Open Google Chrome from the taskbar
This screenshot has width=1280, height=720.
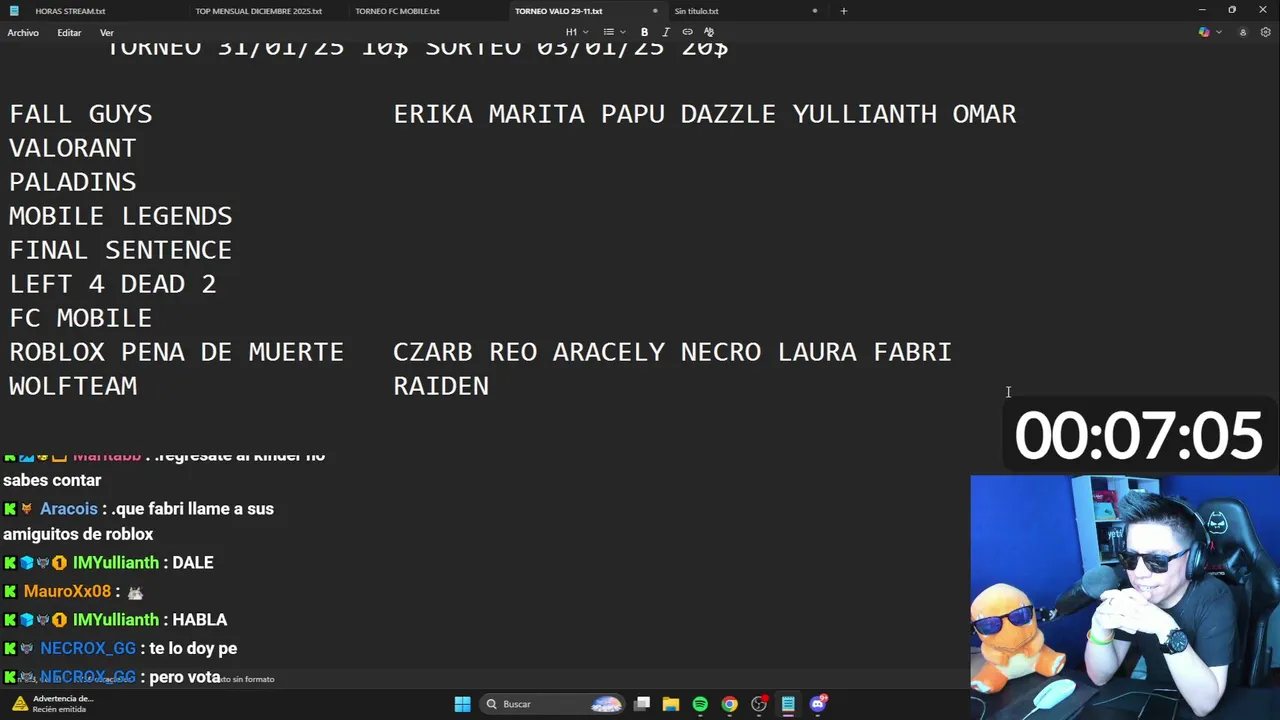730,704
